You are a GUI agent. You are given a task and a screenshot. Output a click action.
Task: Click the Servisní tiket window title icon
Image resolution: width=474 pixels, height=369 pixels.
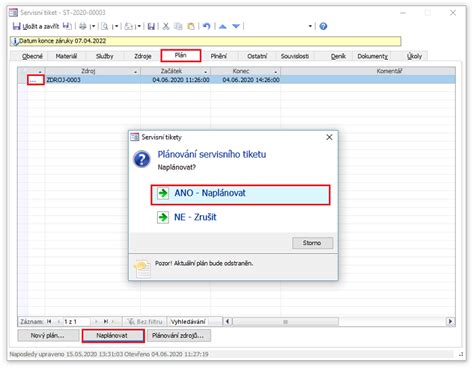[x=13, y=13]
